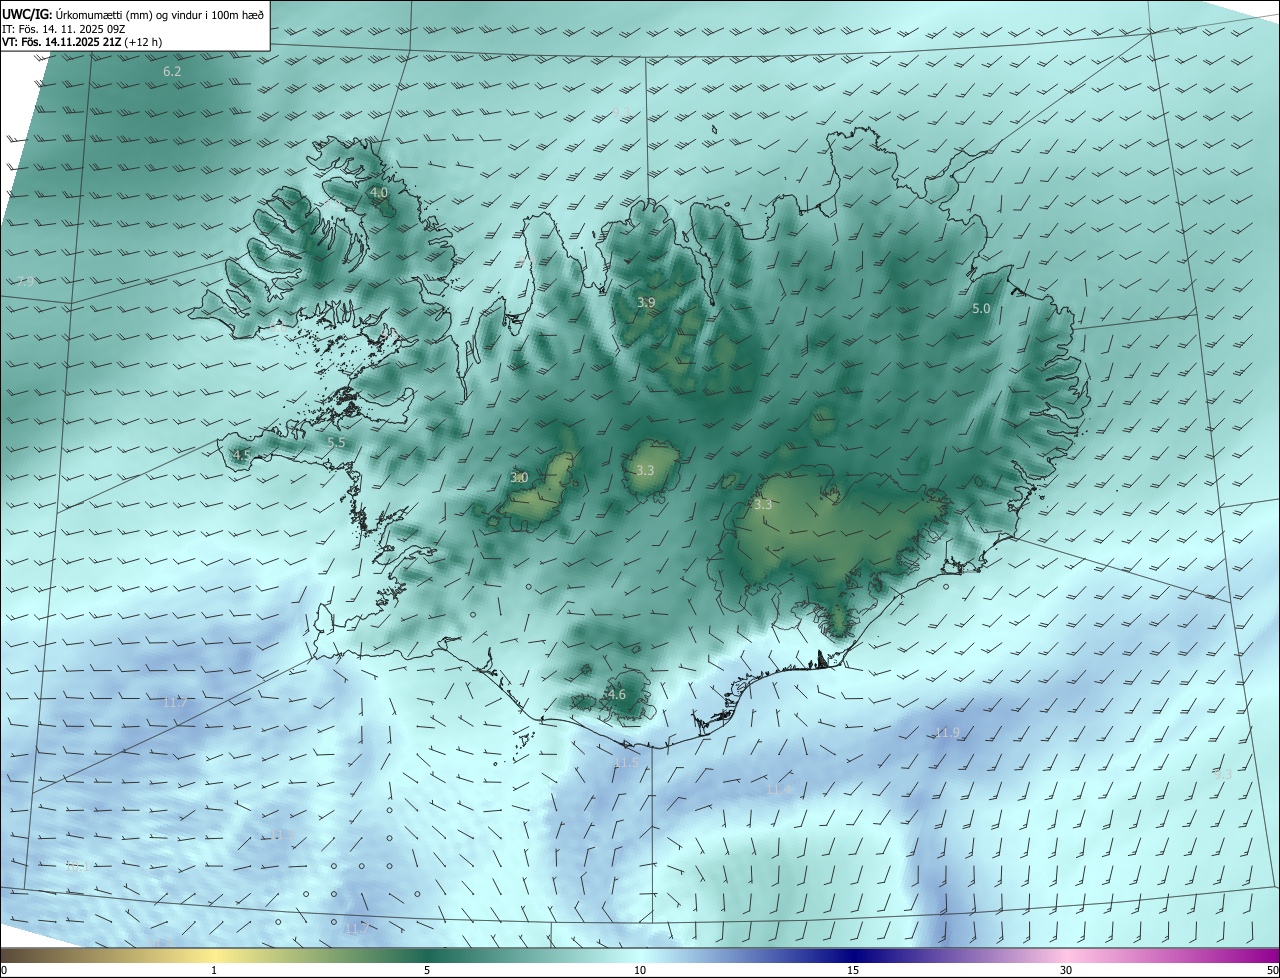Viewport: 1280px width, 978px height.
Task: Click the 11.9 value over the sea
Action: tap(947, 733)
